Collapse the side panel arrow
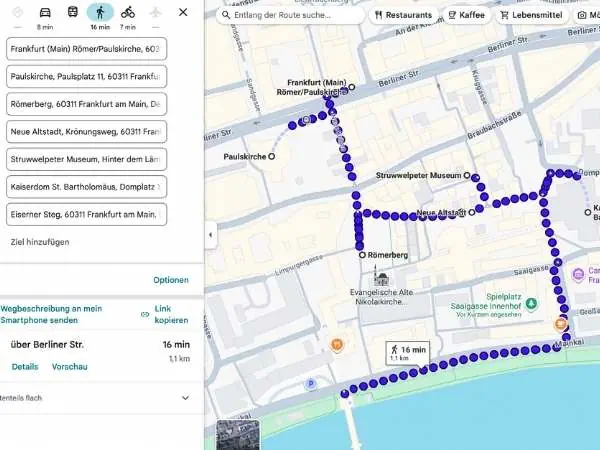600x450 pixels. (210, 235)
